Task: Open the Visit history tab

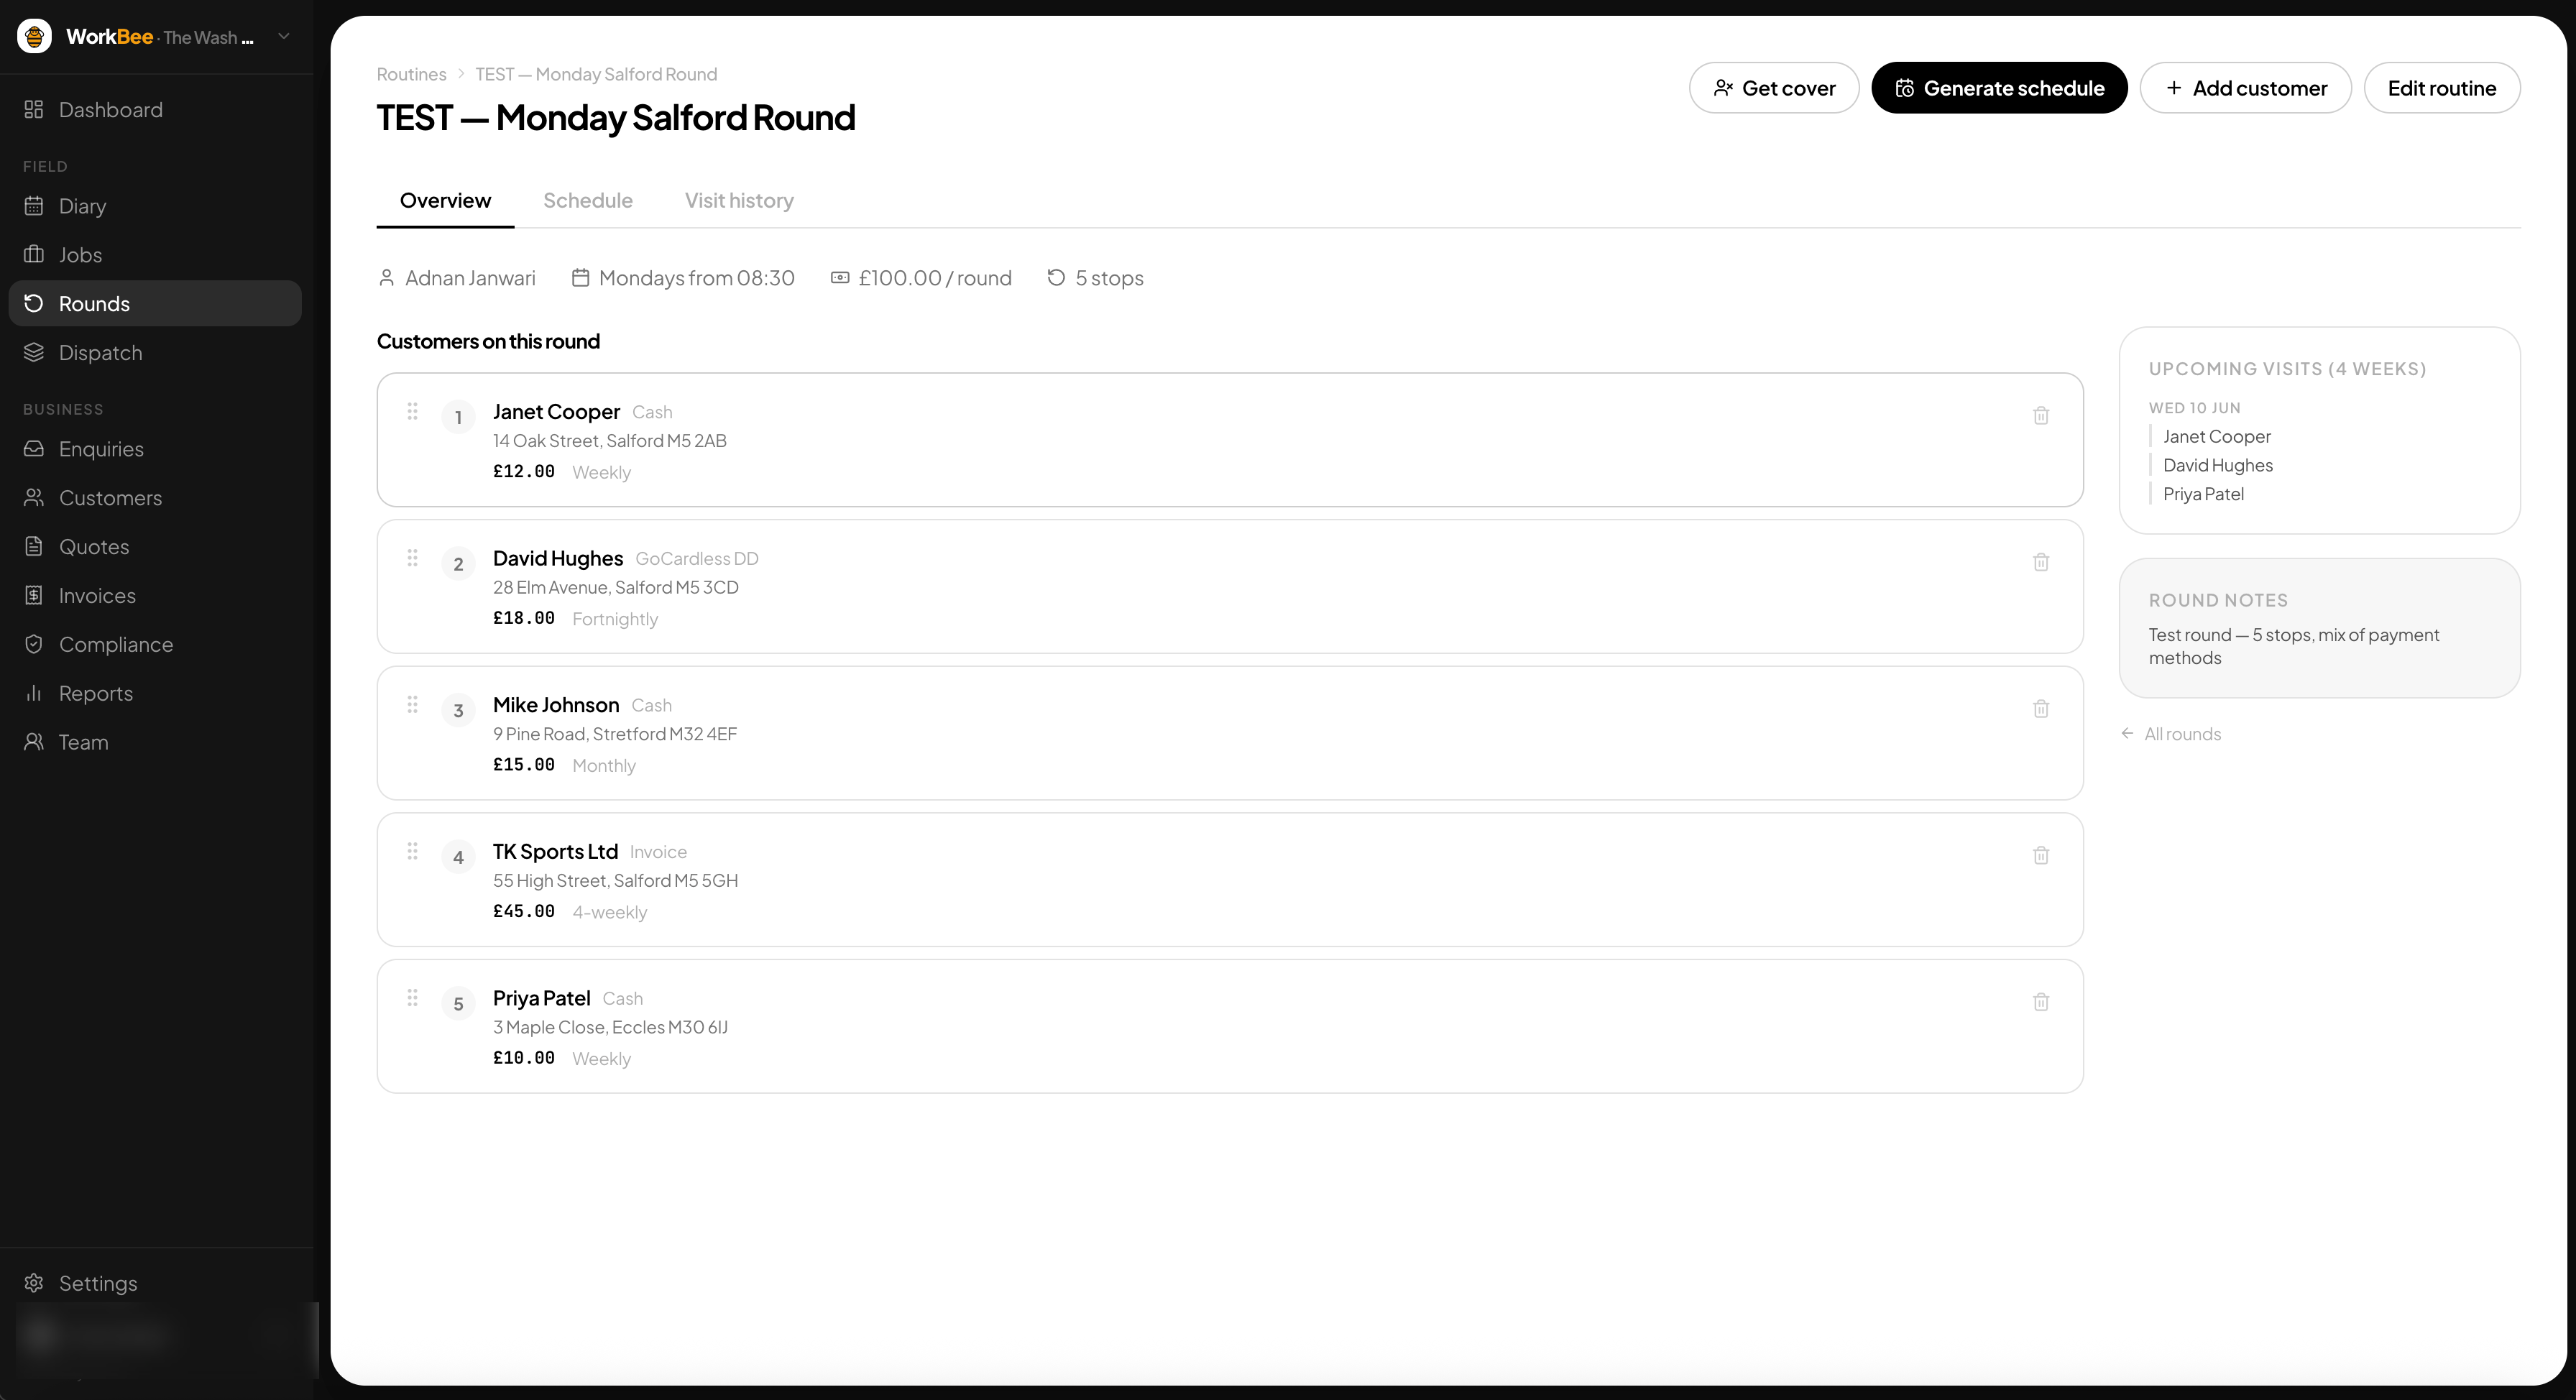Action: click(739, 201)
